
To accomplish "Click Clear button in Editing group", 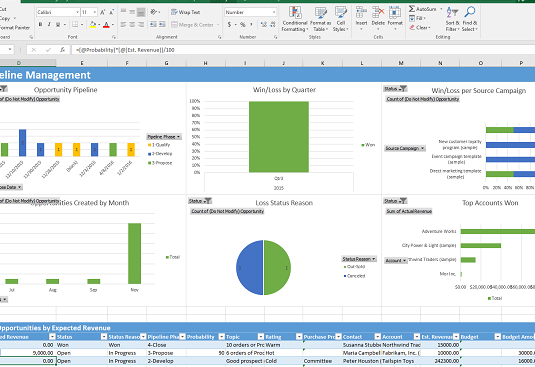I will point(419,27).
